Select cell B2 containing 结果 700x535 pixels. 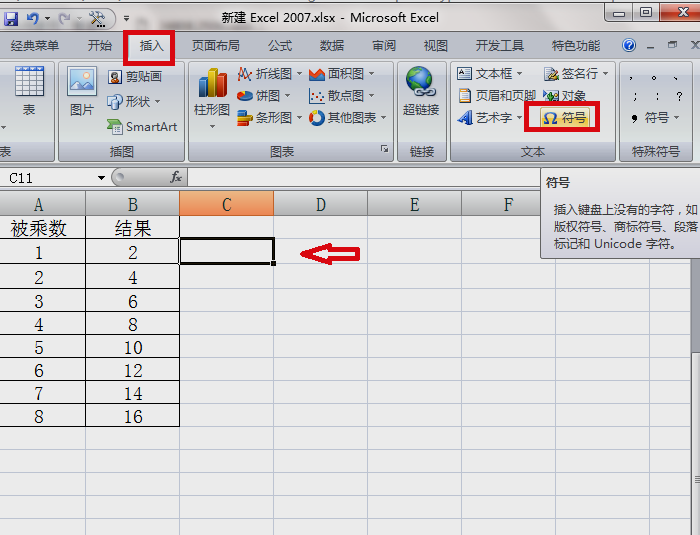tap(133, 228)
